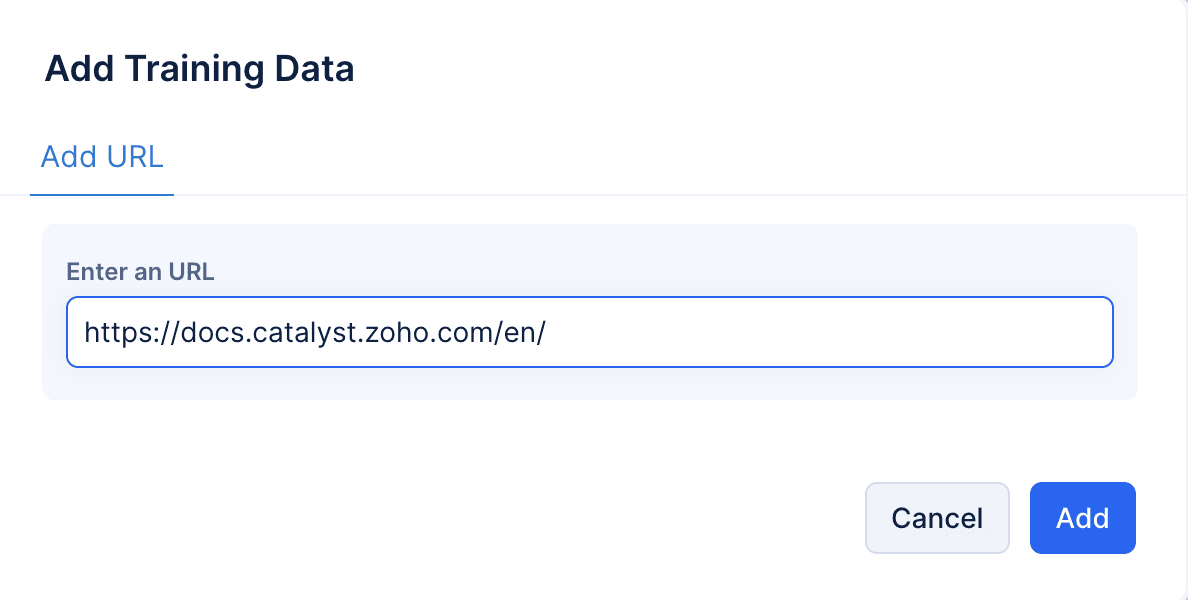This screenshot has width=1188, height=600.
Task: Discard changes using the Cancel button
Action: point(937,518)
